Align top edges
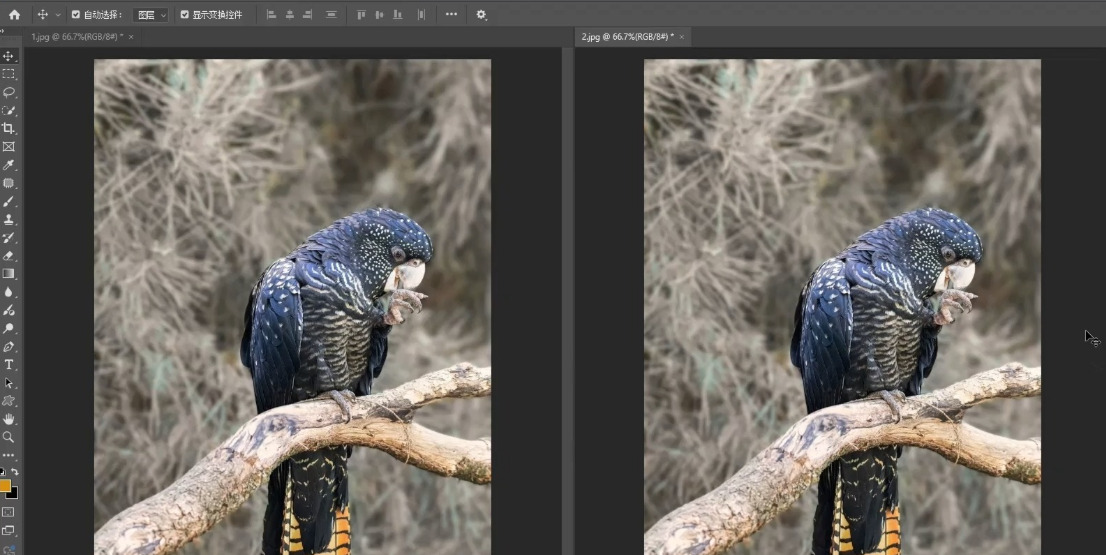The height and width of the screenshot is (555, 1106). point(361,14)
